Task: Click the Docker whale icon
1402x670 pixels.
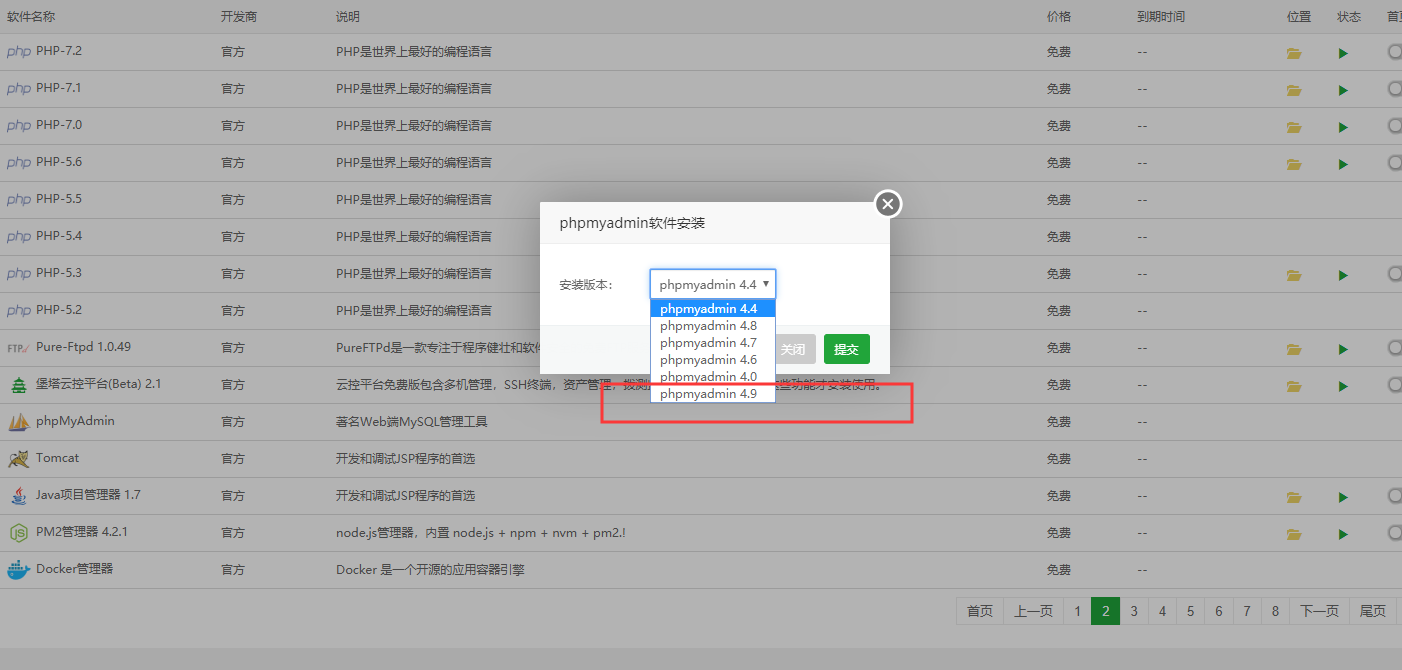Action: click(x=18, y=570)
